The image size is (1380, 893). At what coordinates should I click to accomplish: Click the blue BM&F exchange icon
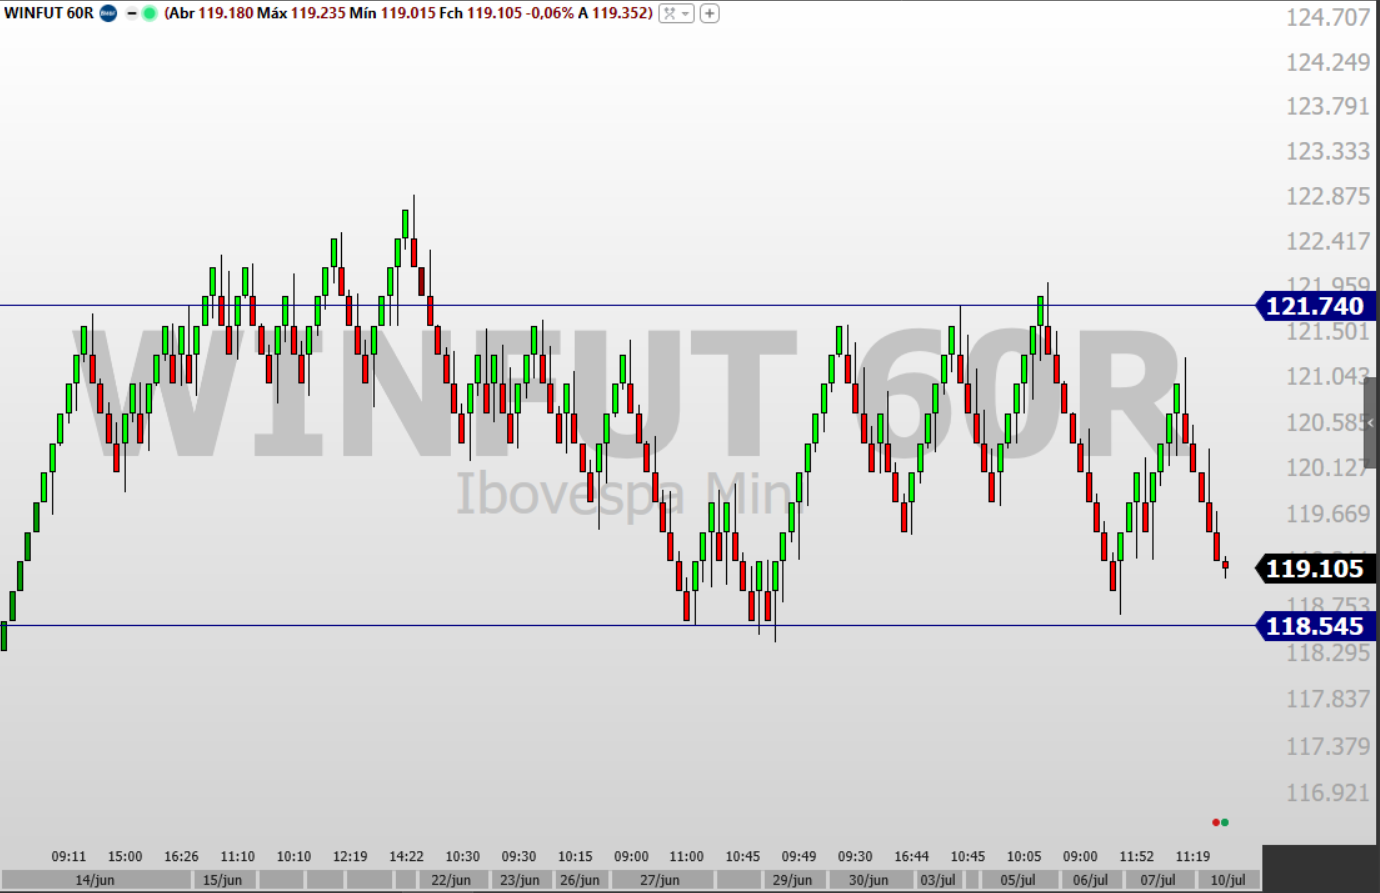[108, 13]
